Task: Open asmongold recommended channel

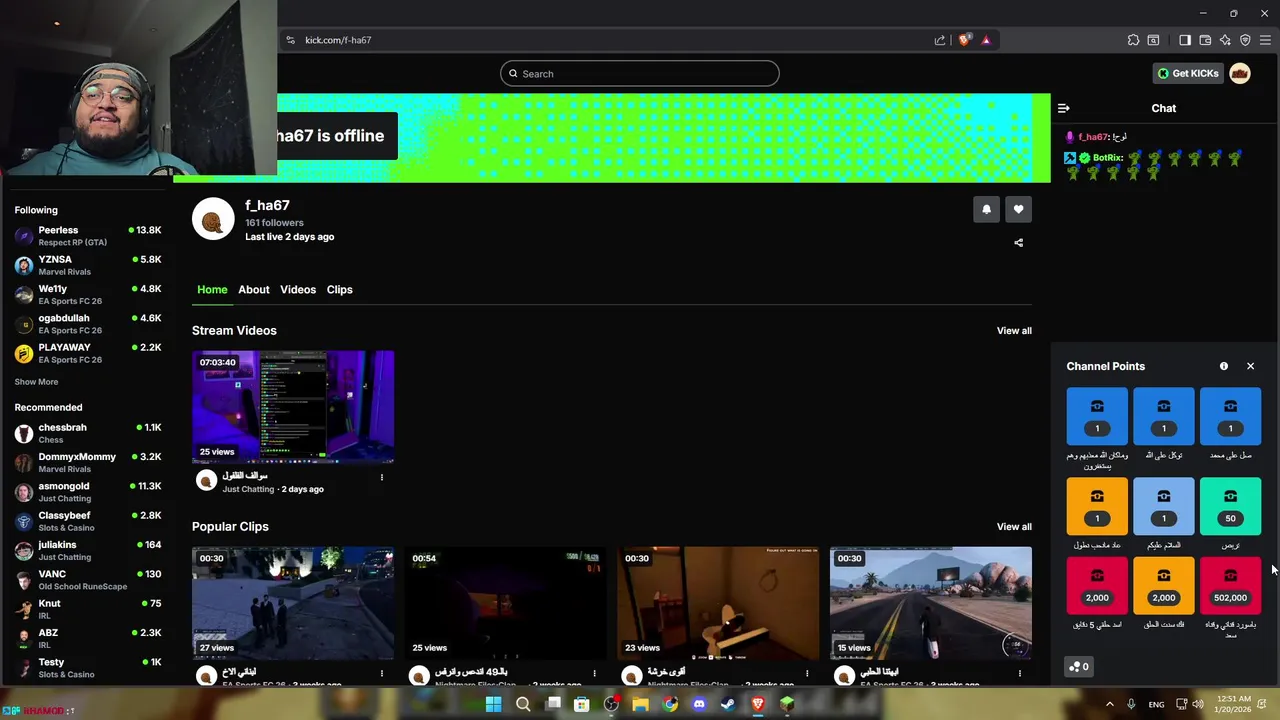Action: (88, 492)
